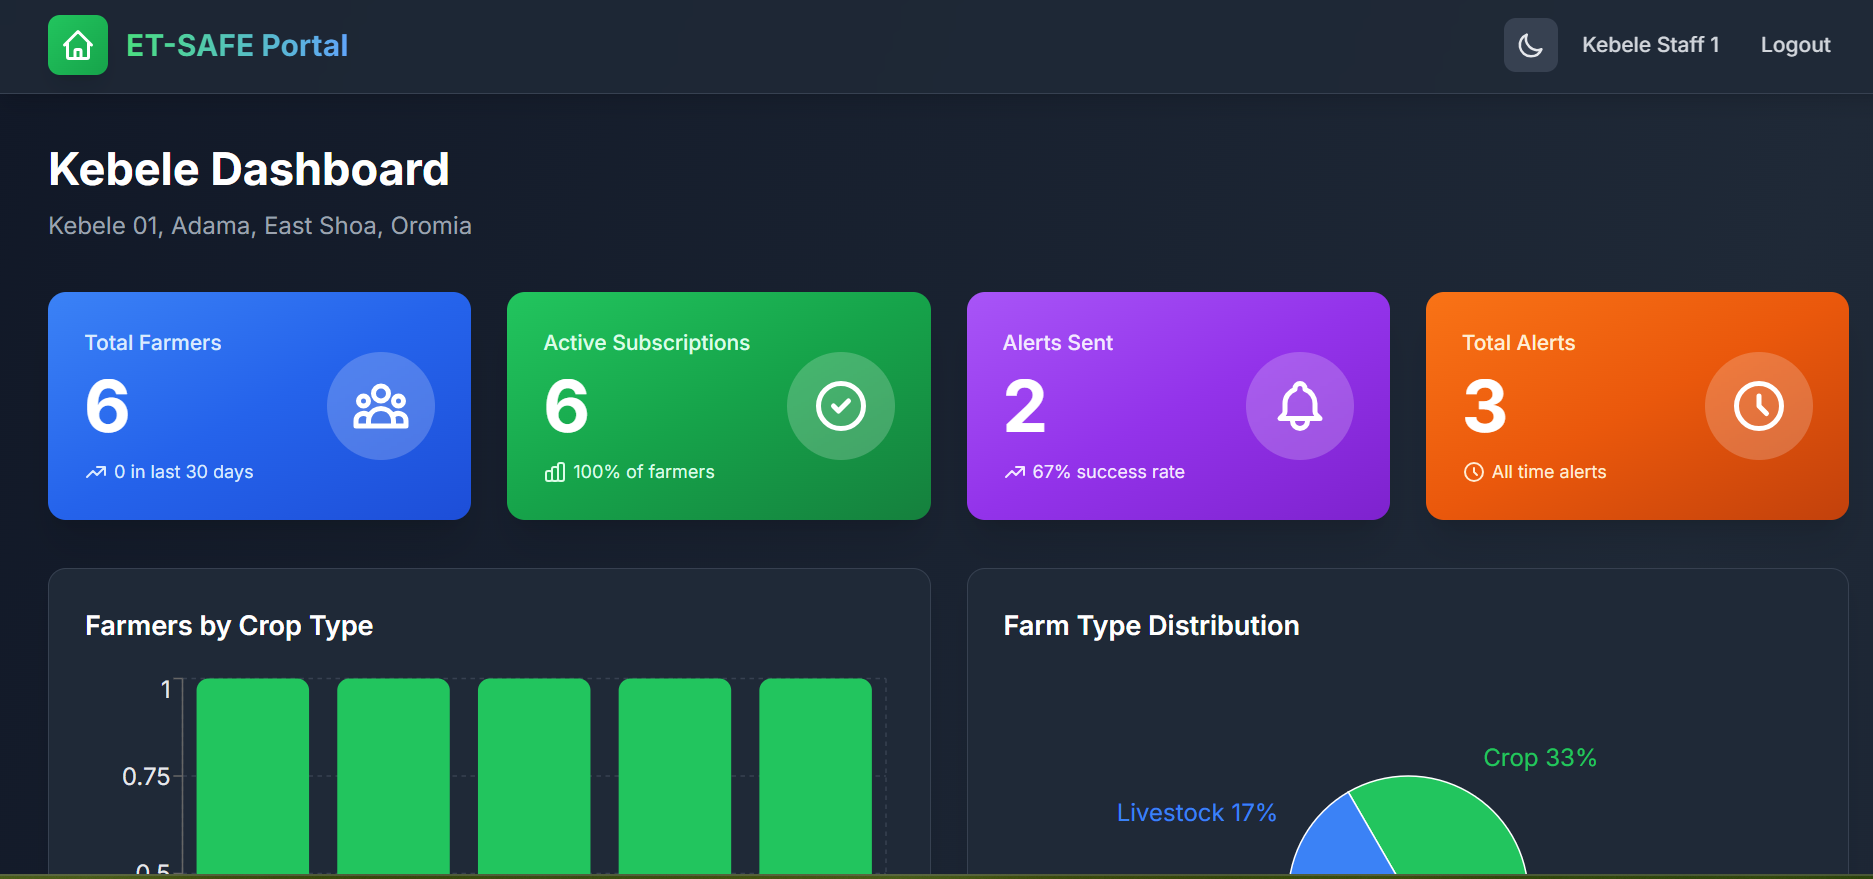Screen dimensions: 1873x879
Task: Click the large clock icon on Total Alerts
Action: [x=1758, y=406]
